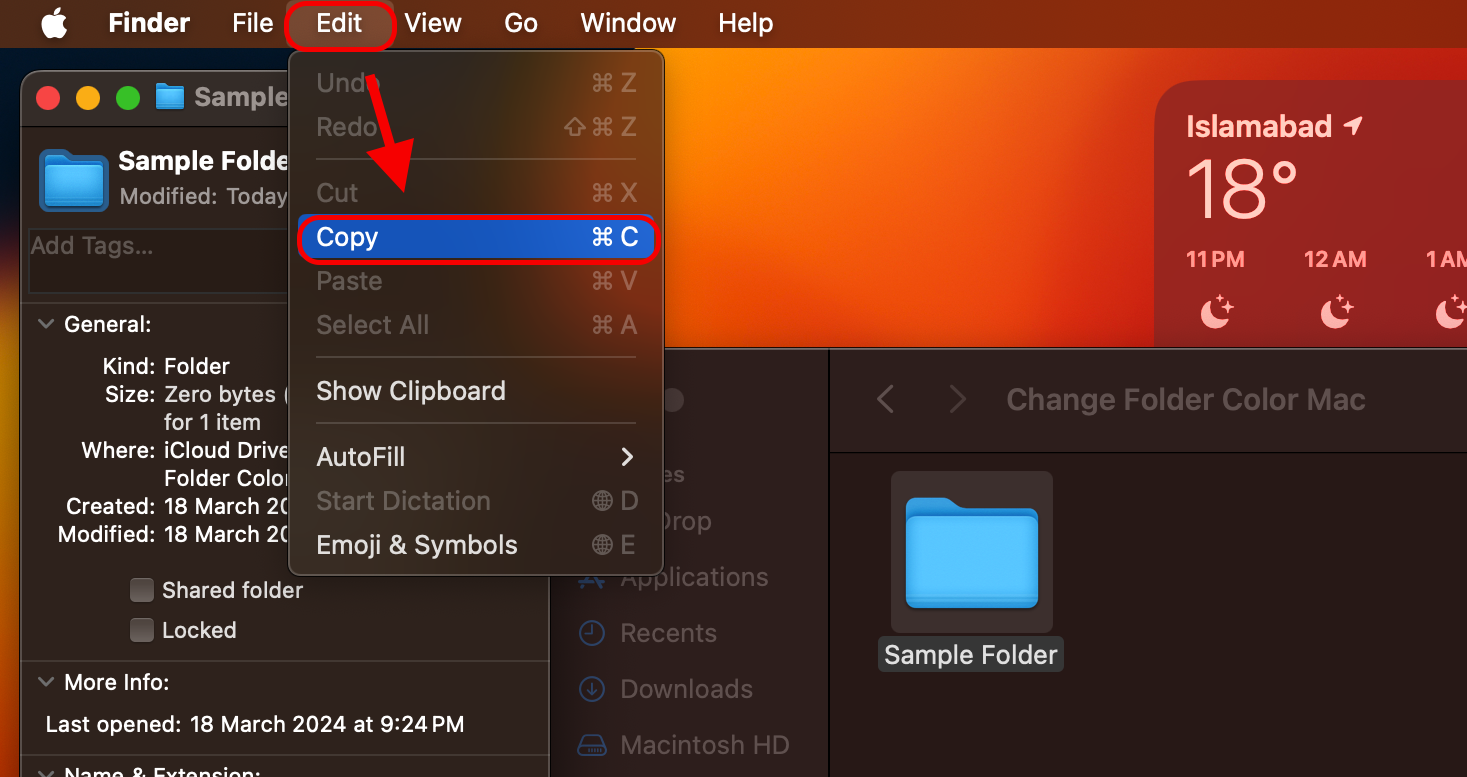Click the 11 PM hourly forecast label
This screenshot has height=777, width=1467.
point(1215,260)
